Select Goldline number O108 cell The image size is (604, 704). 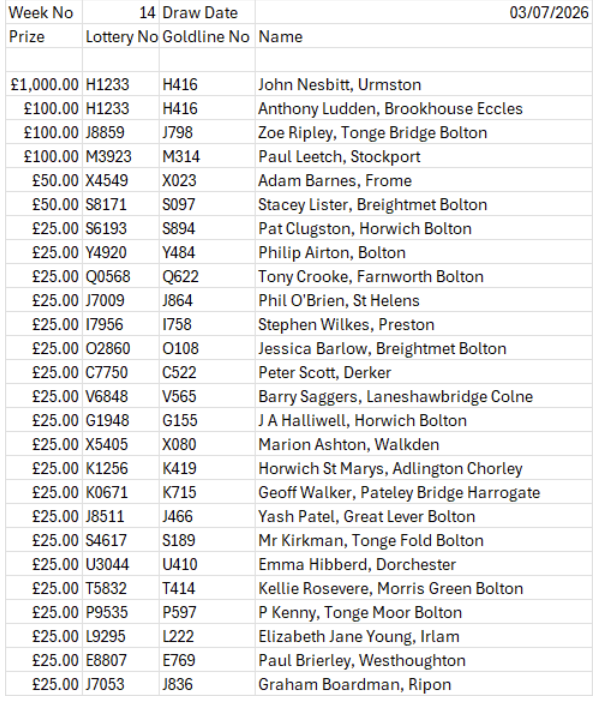point(207,348)
